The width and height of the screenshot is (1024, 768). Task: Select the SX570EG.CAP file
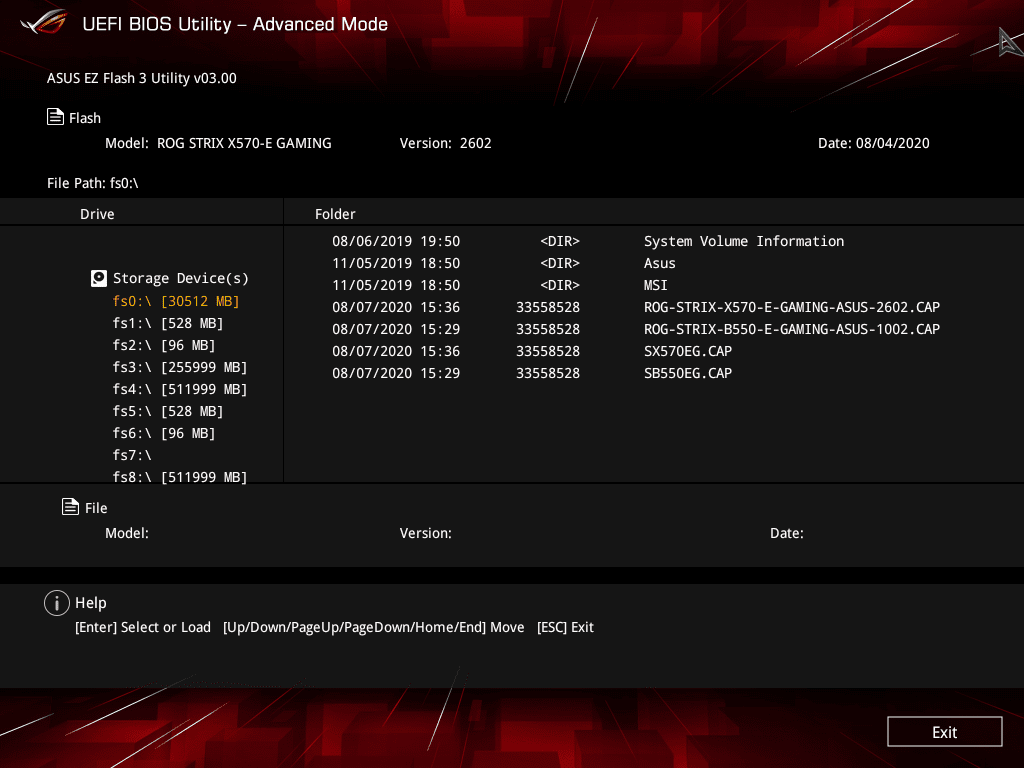pyautogui.click(x=688, y=351)
